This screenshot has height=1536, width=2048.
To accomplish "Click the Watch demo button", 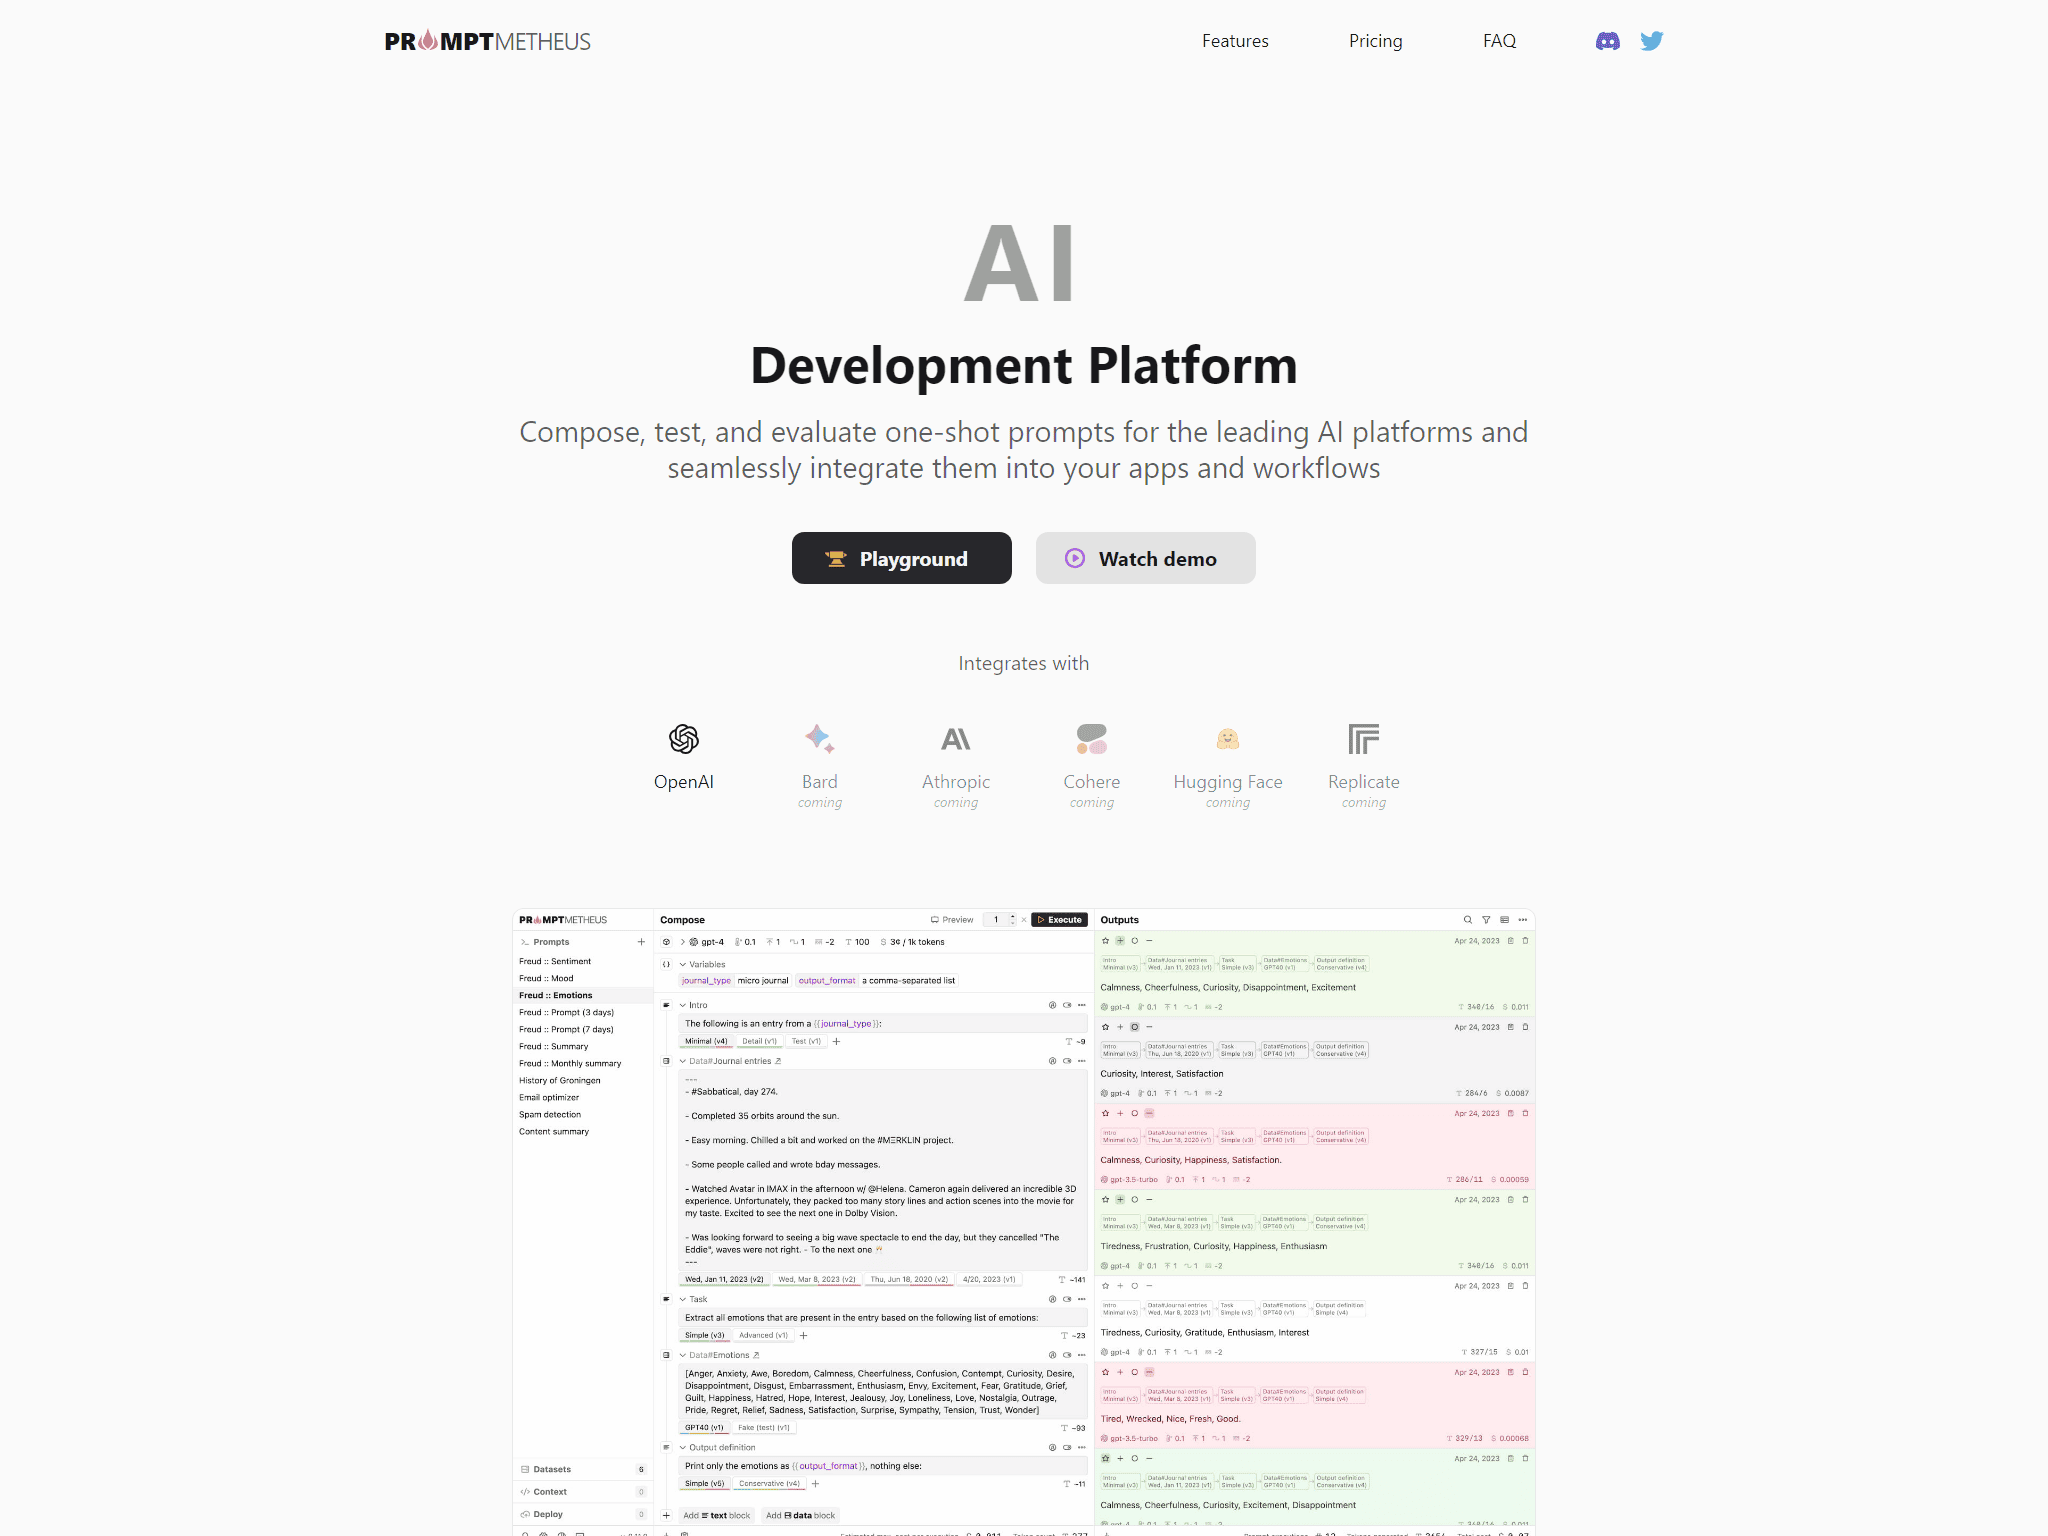I will 1146,558.
